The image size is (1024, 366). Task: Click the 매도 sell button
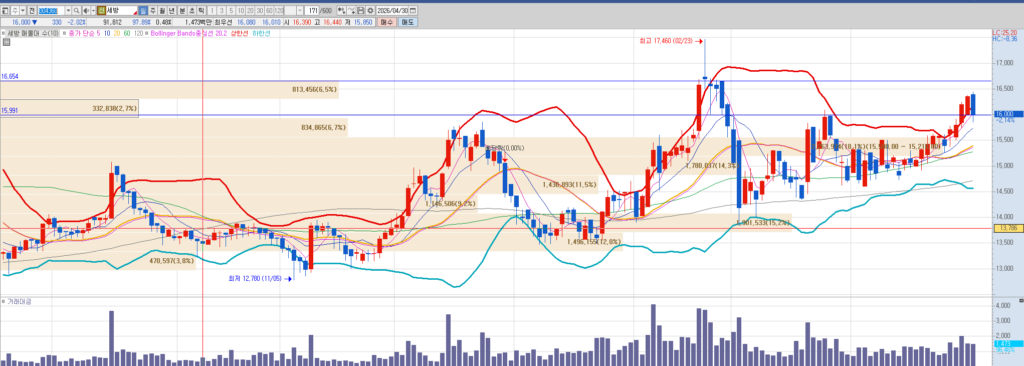coord(408,22)
